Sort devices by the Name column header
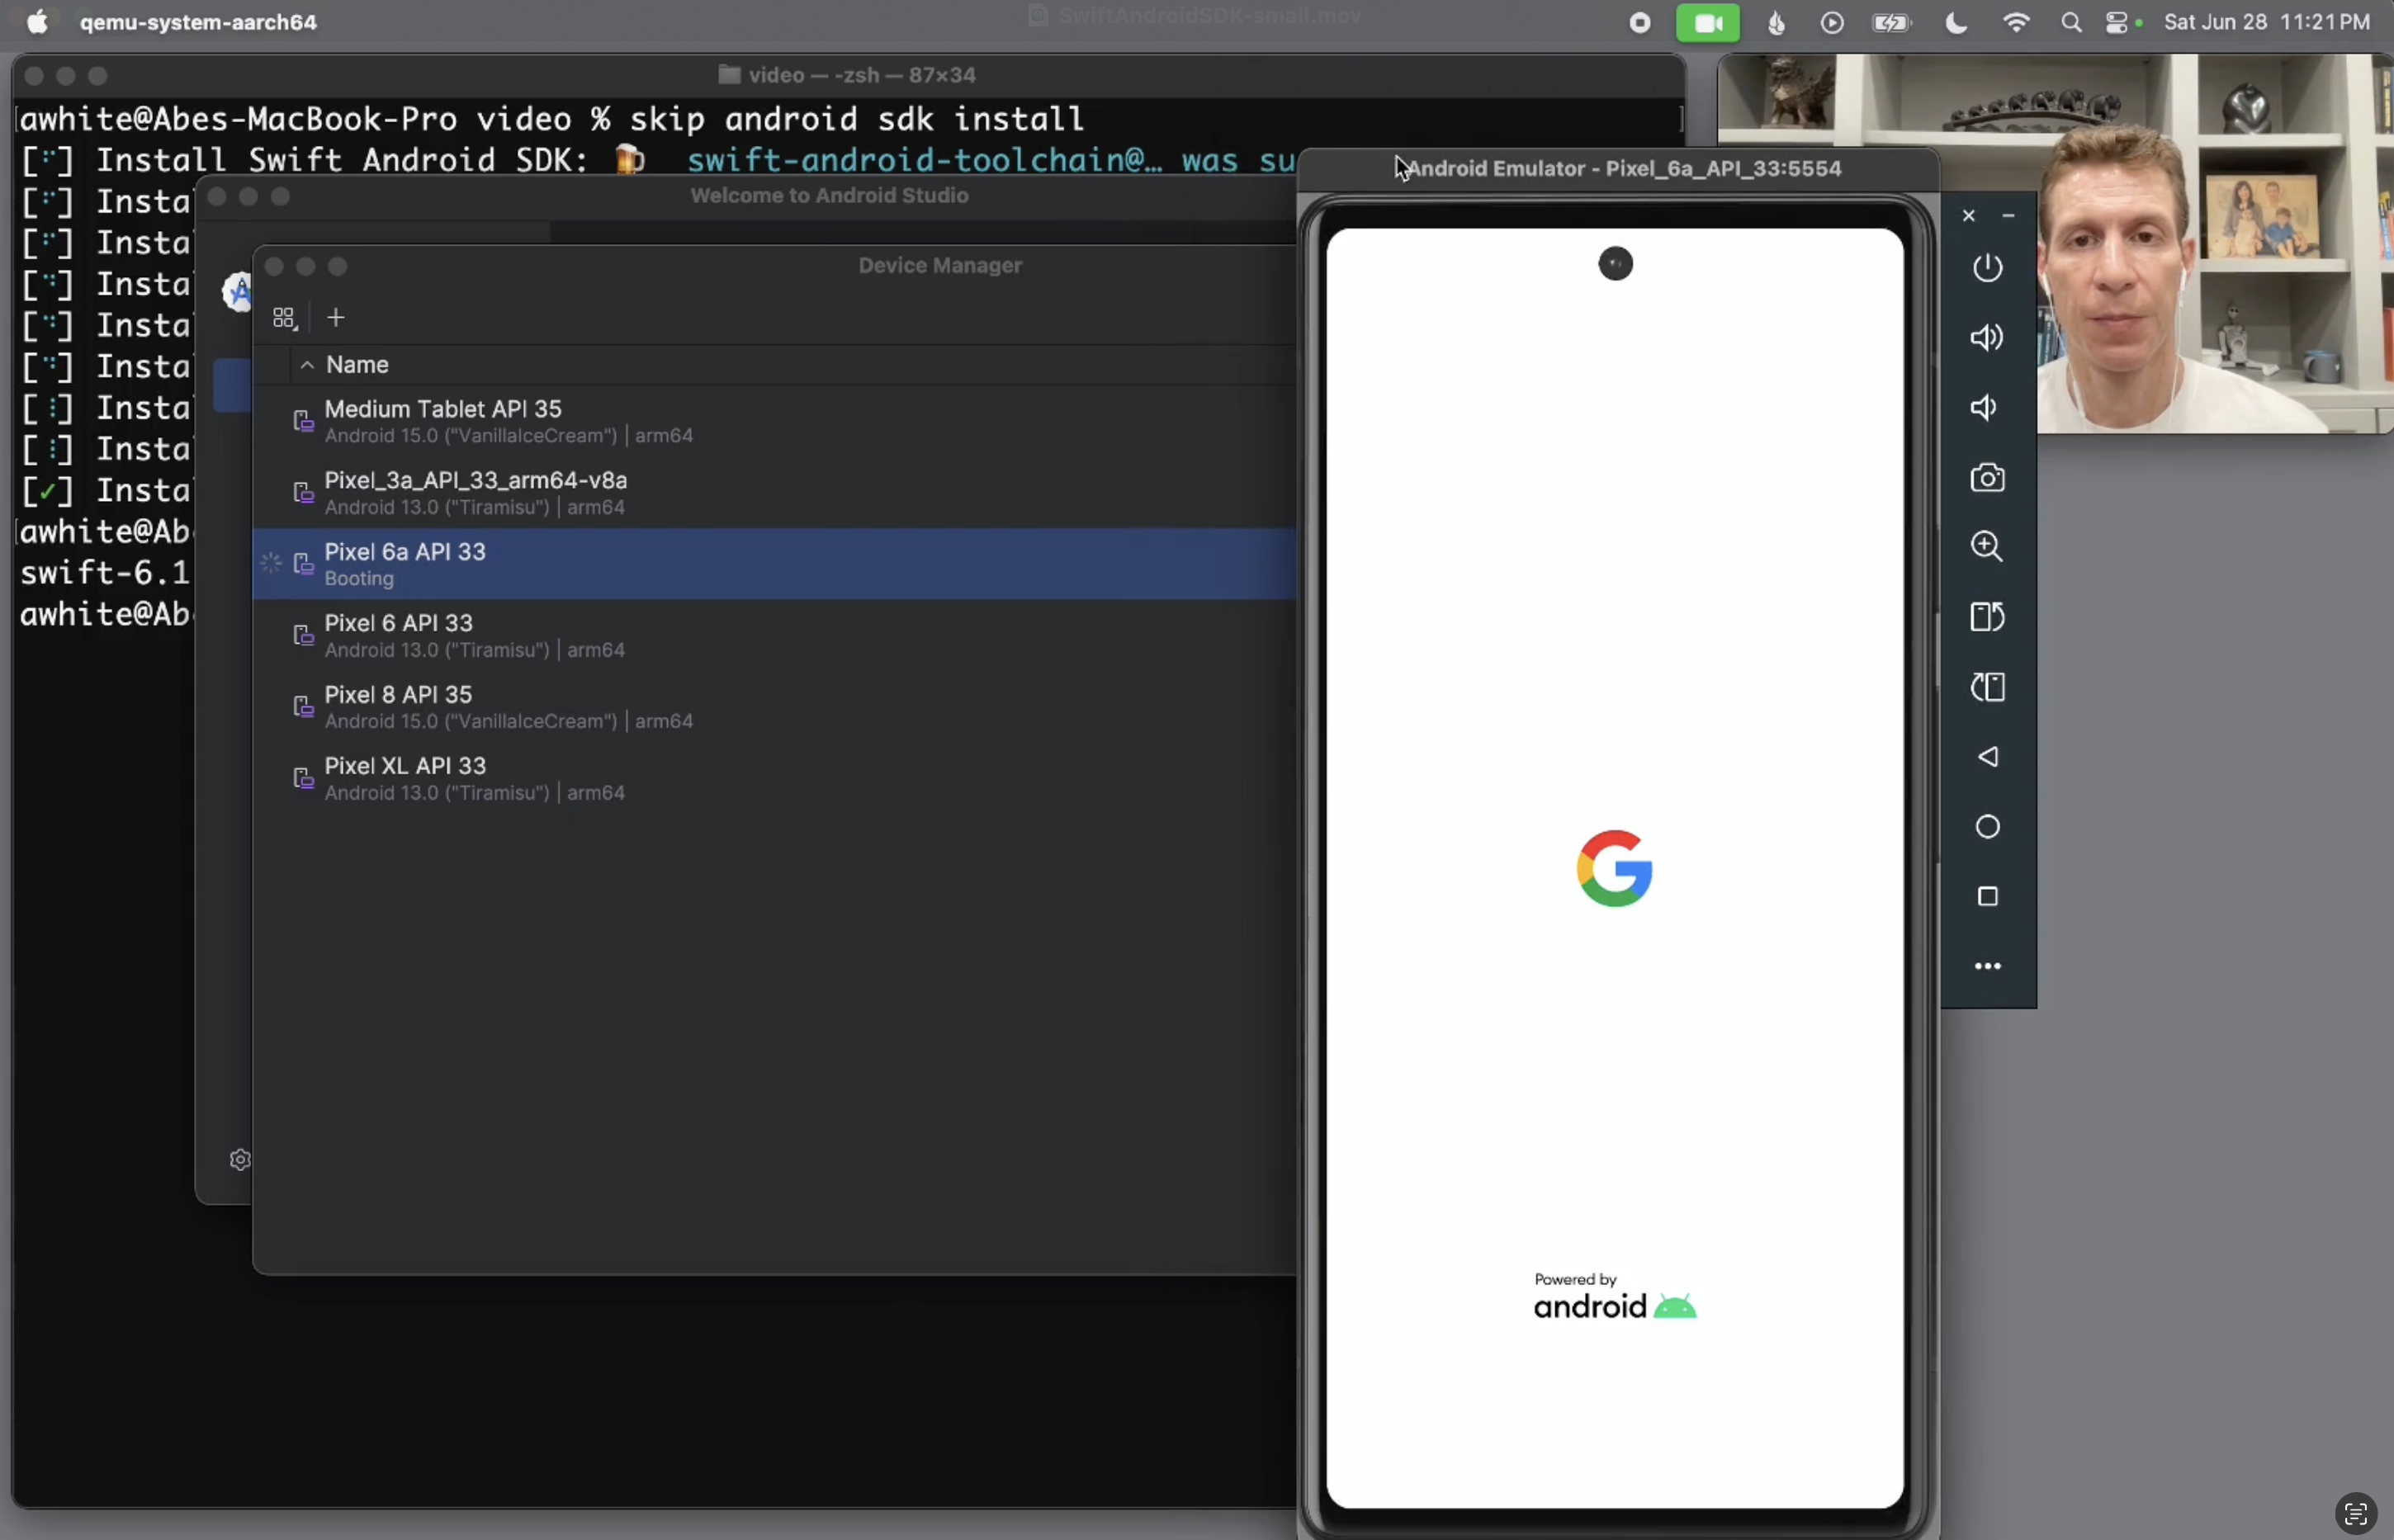Image resolution: width=2394 pixels, height=1540 pixels. pos(357,365)
